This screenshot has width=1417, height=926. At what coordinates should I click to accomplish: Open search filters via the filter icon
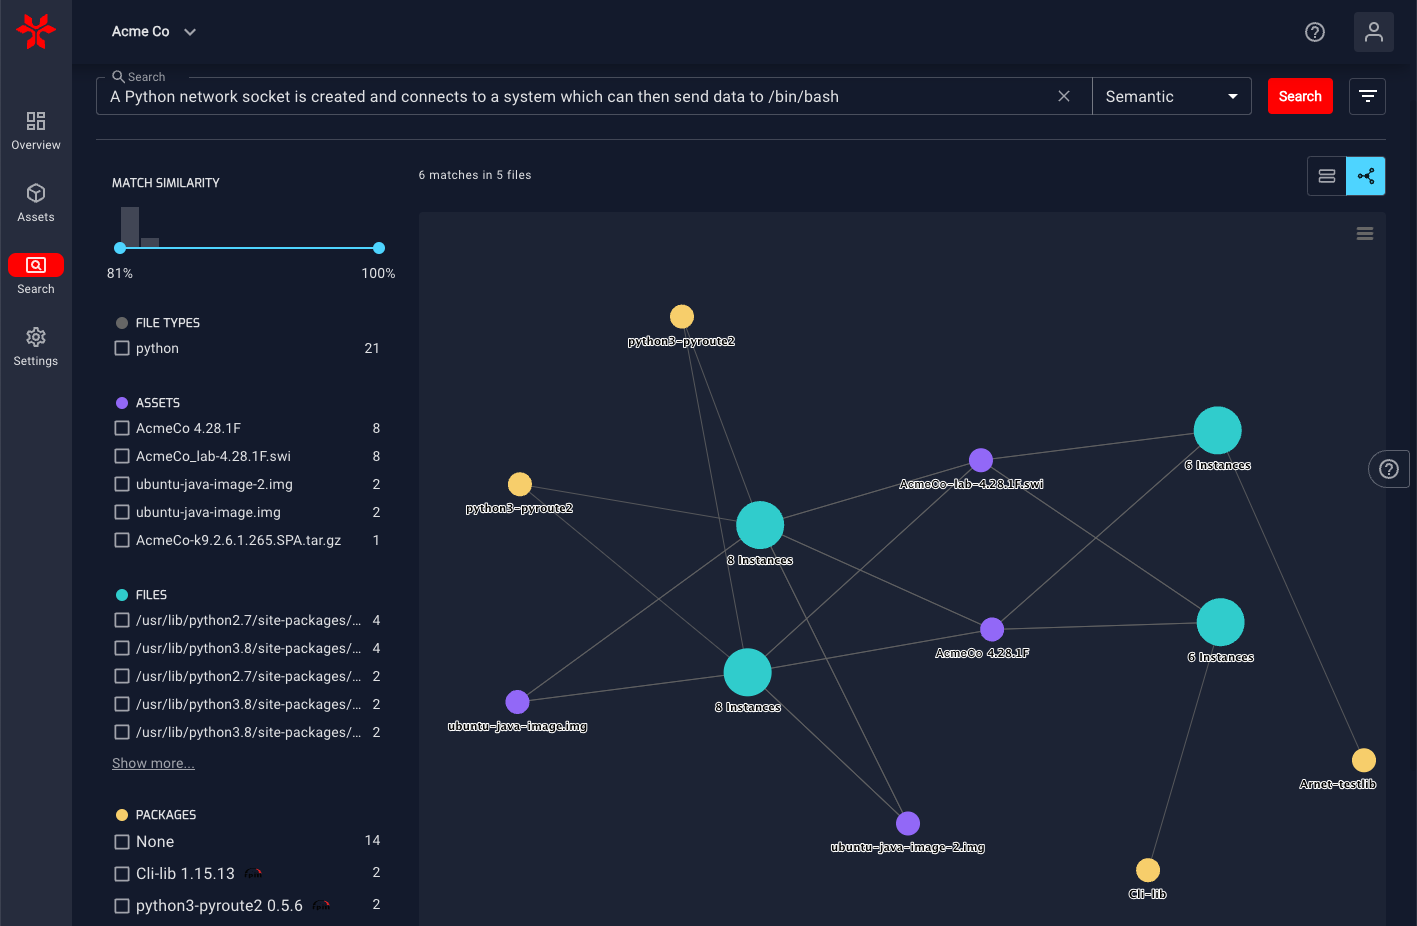tap(1367, 96)
